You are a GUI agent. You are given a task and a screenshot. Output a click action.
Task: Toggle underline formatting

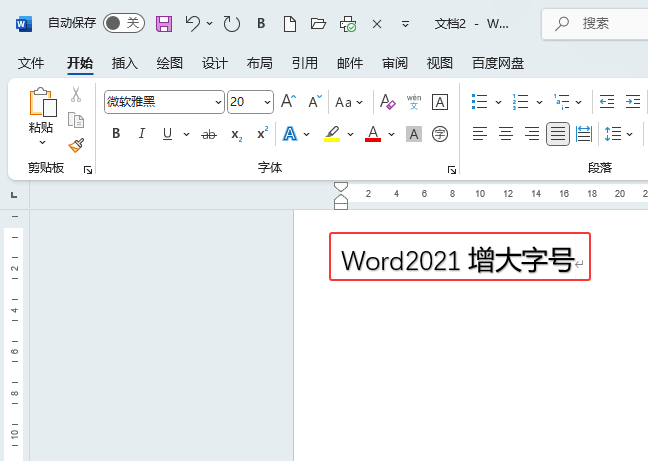point(167,134)
